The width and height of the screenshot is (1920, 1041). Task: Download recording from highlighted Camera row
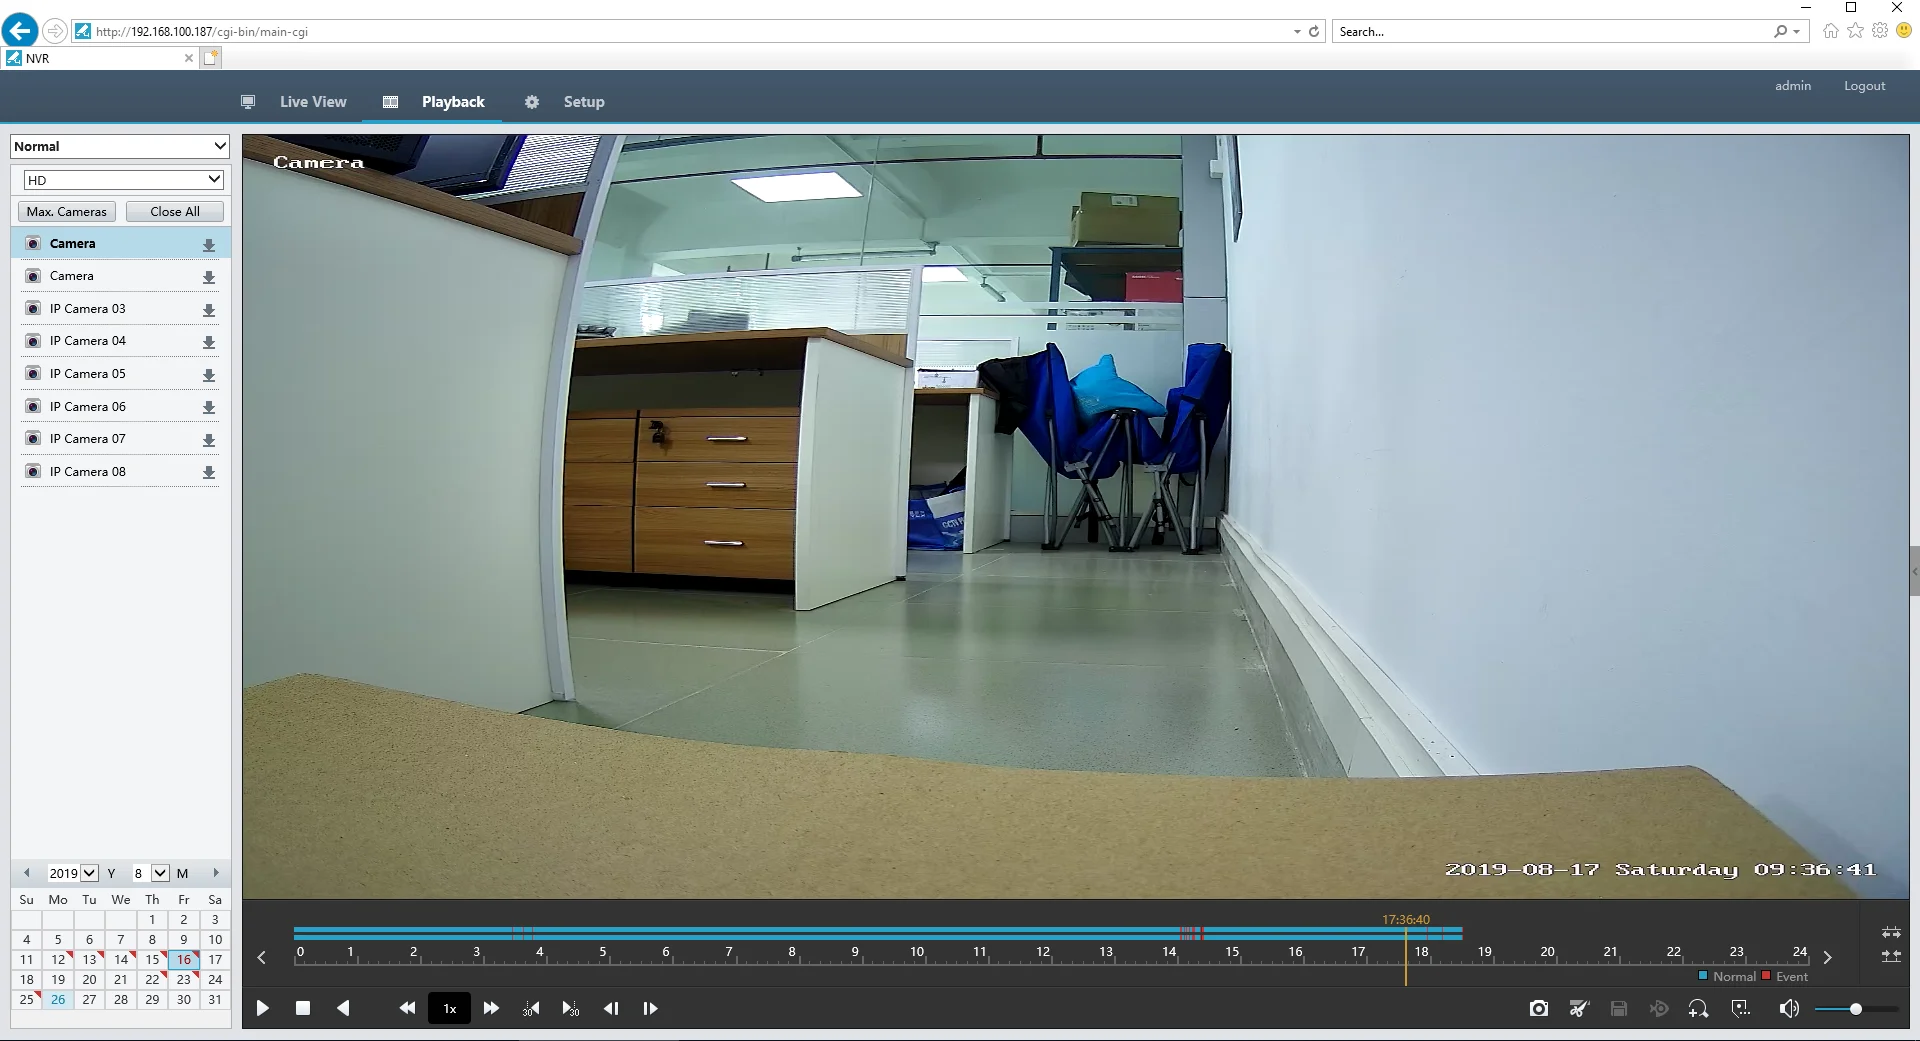[209, 245]
